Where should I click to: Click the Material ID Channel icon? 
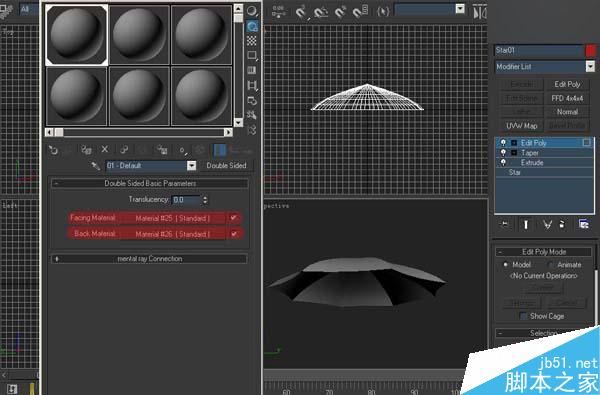pos(183,150)
